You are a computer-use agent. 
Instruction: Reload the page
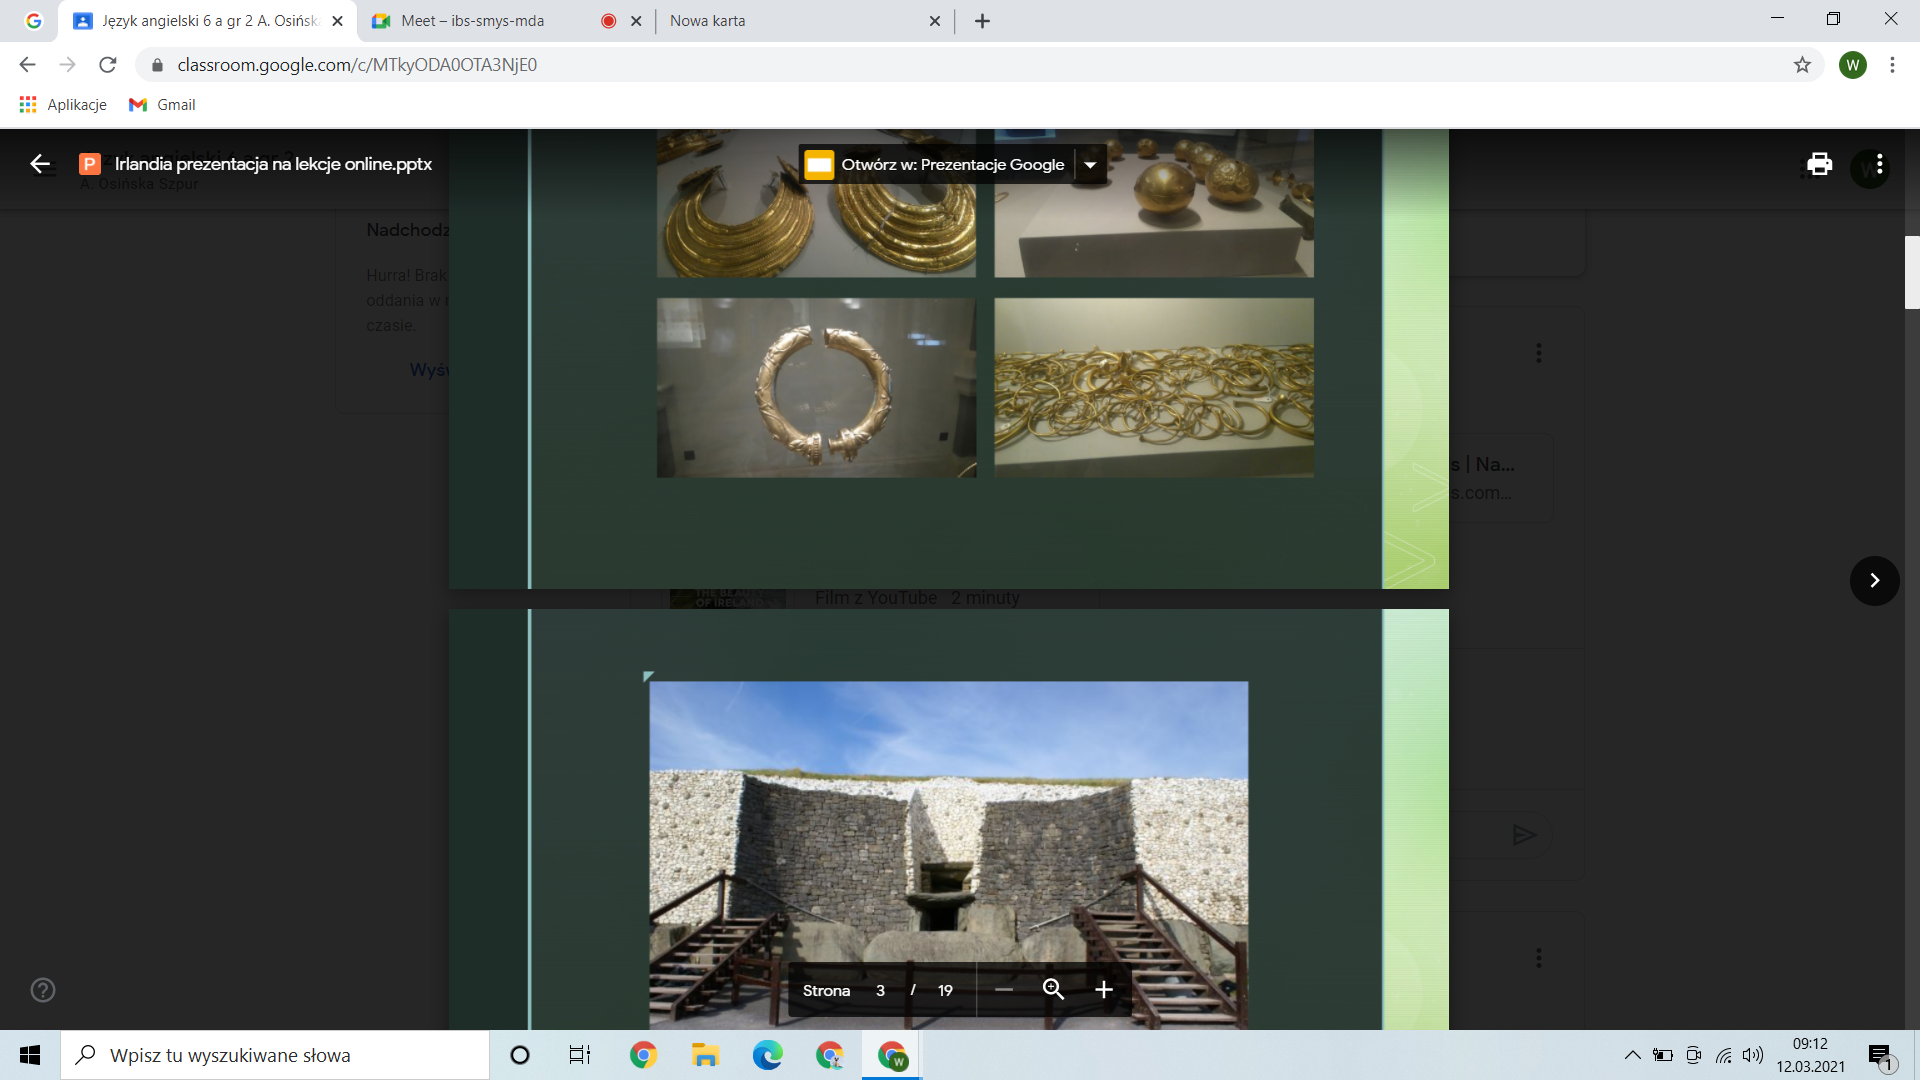point(108,65)
